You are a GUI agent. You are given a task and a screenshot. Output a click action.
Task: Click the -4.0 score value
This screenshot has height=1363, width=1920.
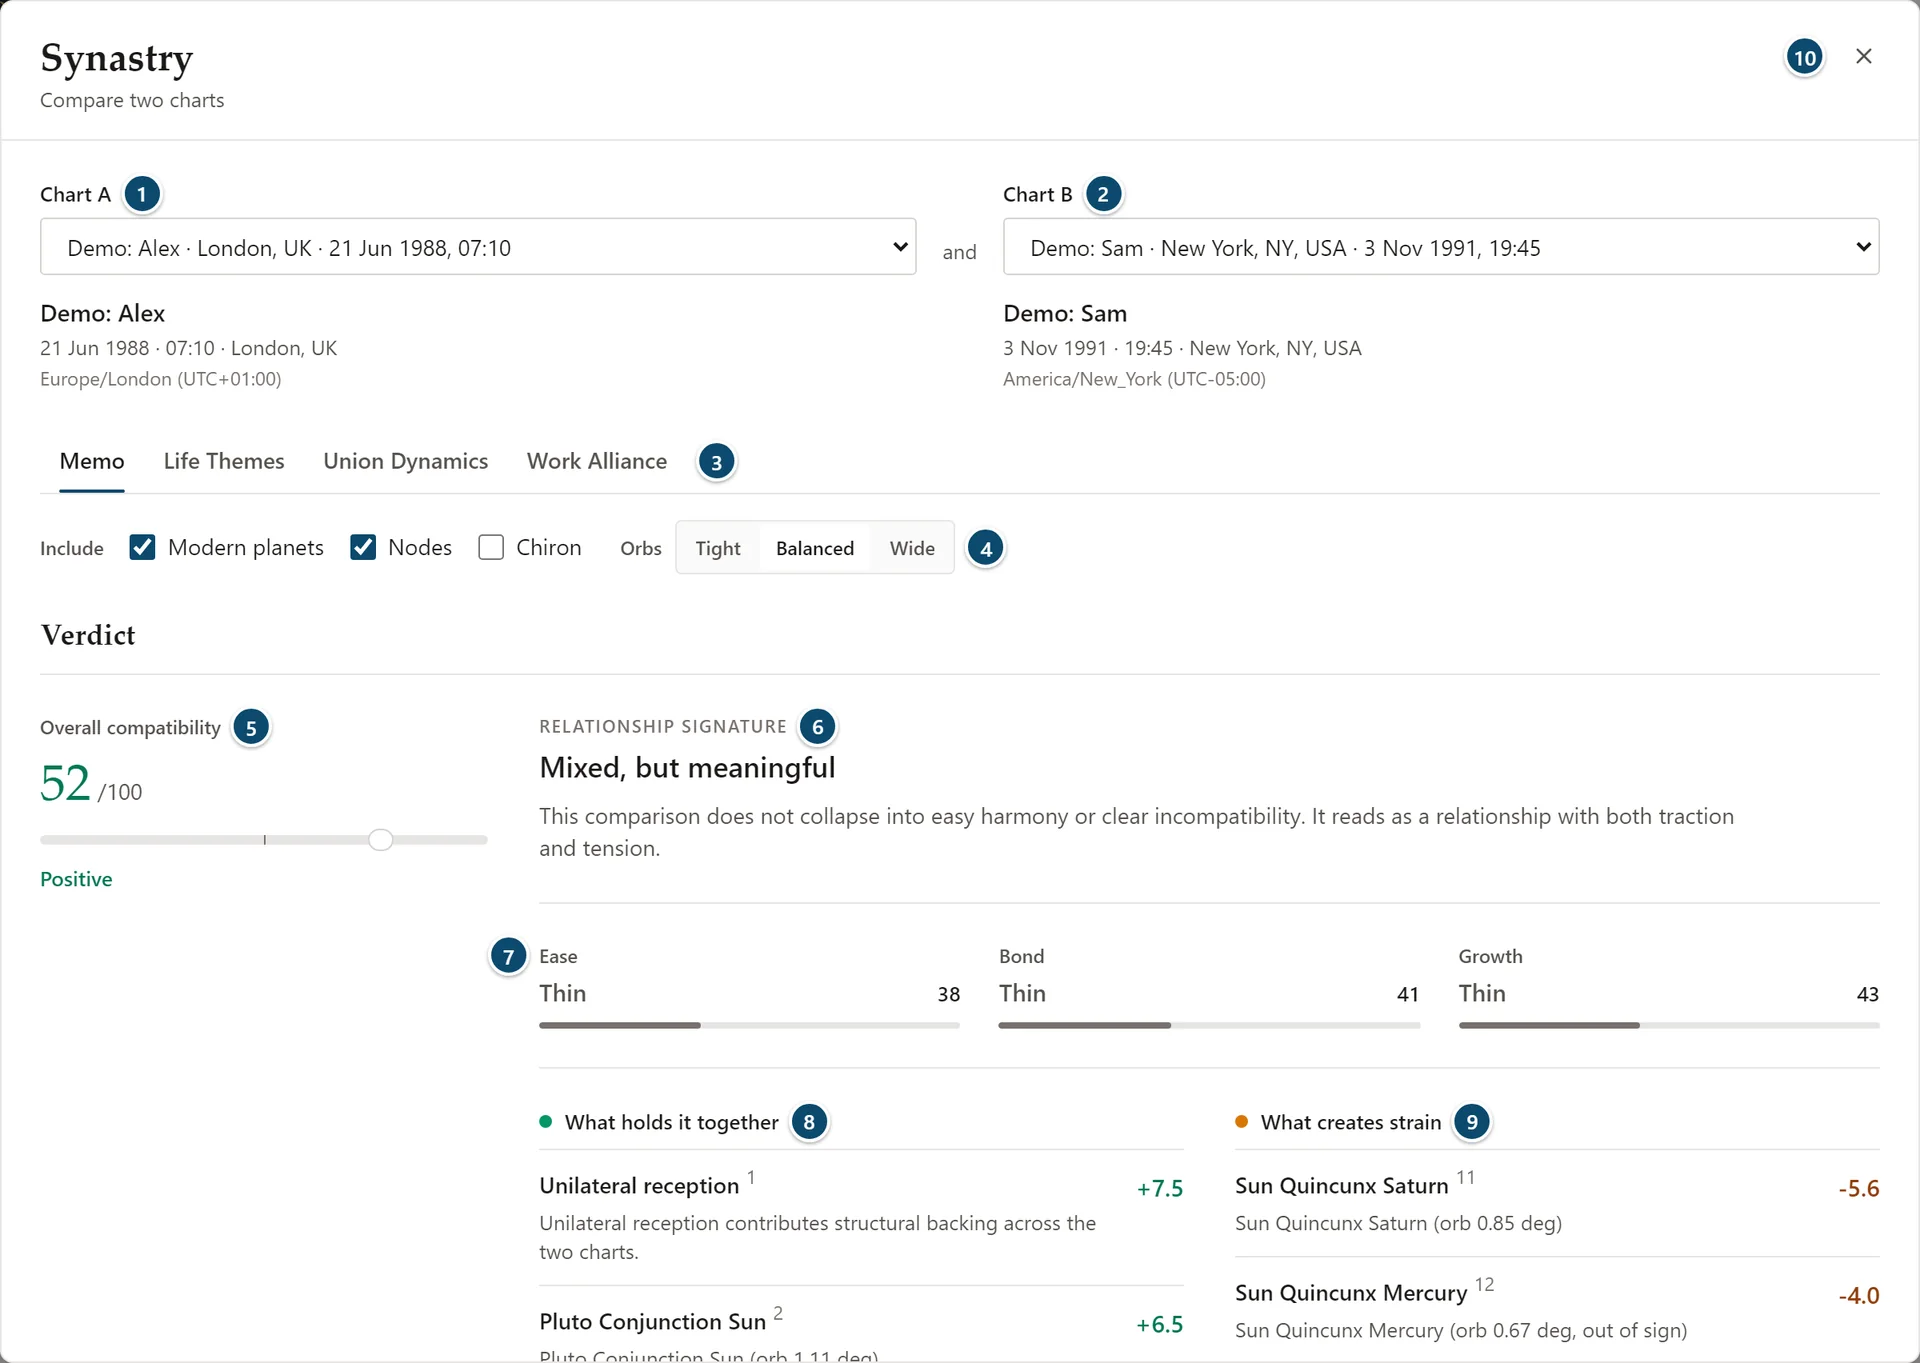coord(1859,1295)
